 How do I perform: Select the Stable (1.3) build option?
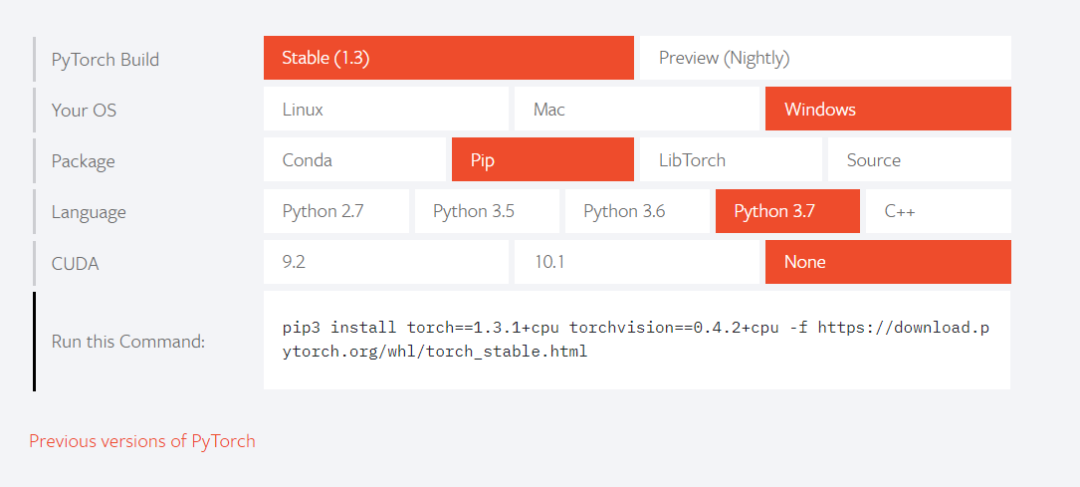pos(448,58)
